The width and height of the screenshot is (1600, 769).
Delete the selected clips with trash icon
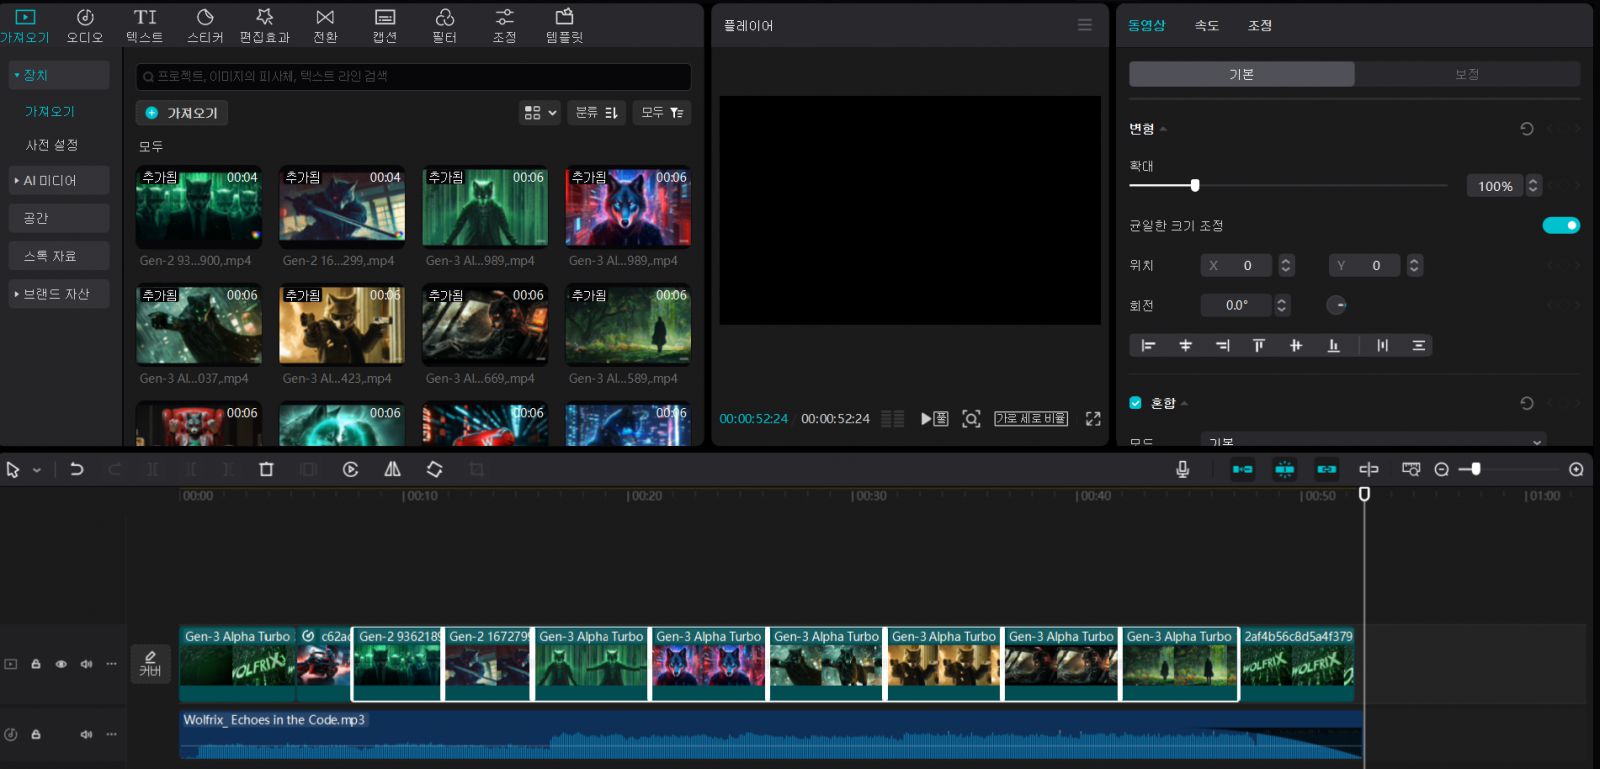click(266, 469)
